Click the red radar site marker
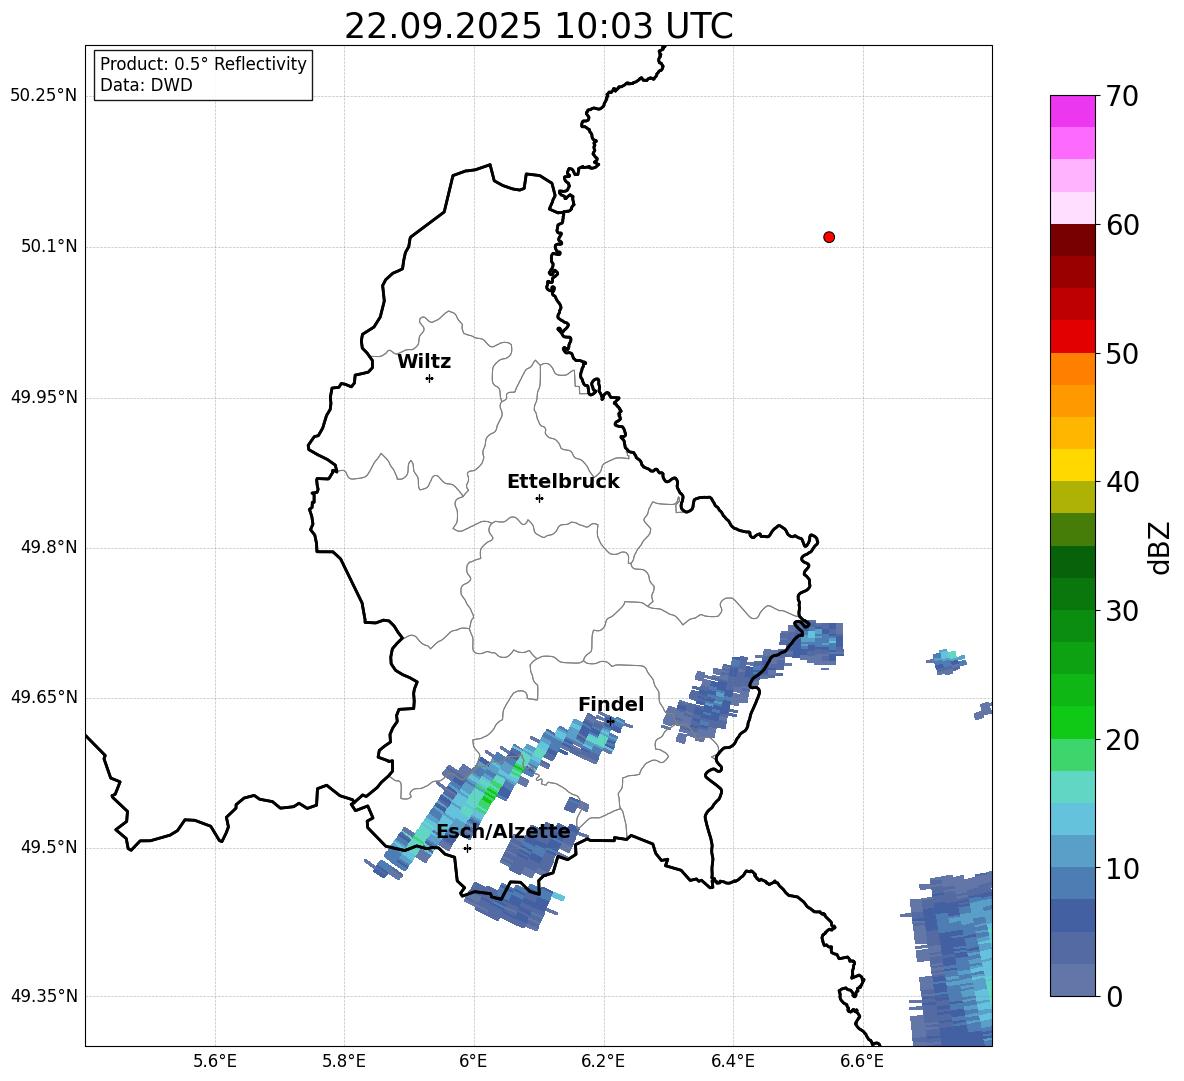The image size is (1184, 1081). 828,237
